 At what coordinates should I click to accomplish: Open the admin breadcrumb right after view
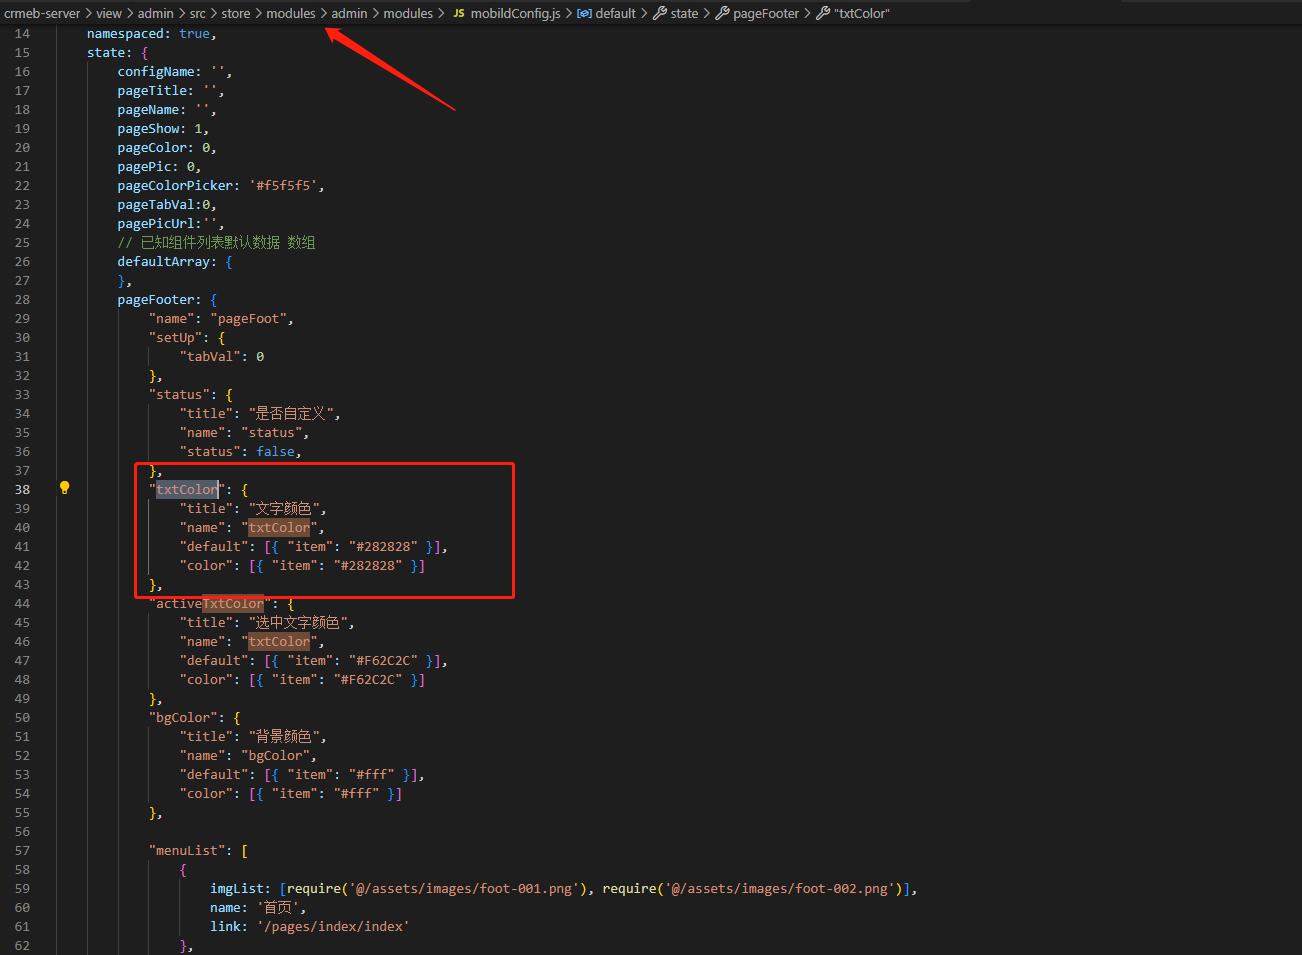(156, 13)
